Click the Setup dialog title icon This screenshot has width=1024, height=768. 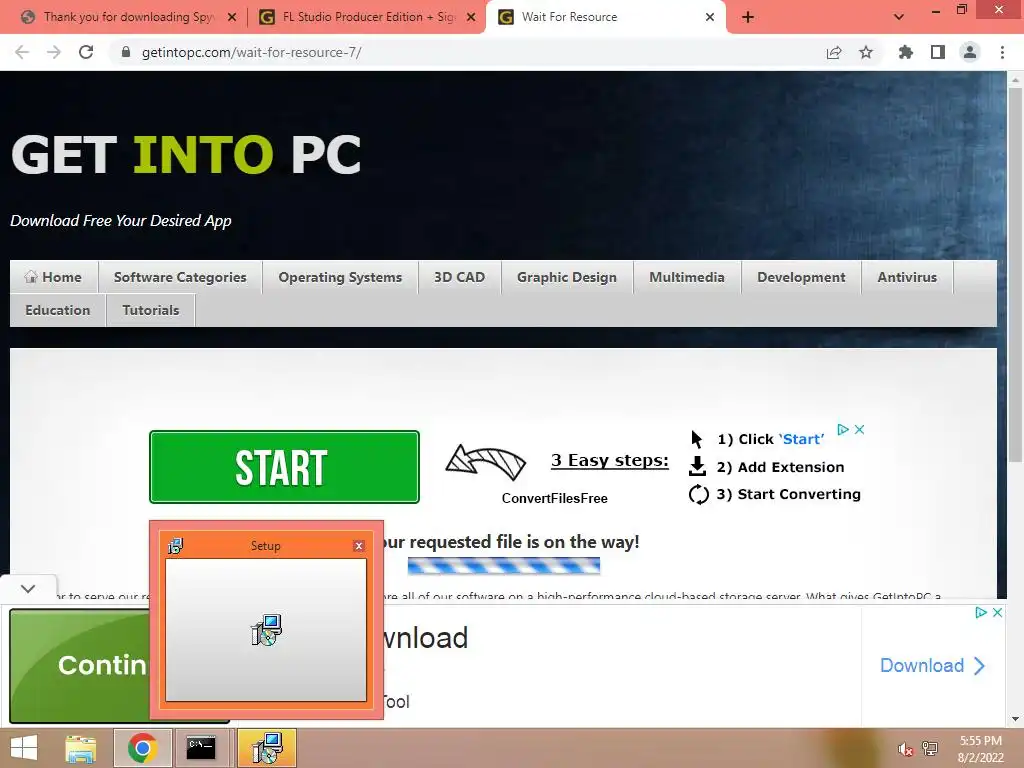[x=176, y=546]
